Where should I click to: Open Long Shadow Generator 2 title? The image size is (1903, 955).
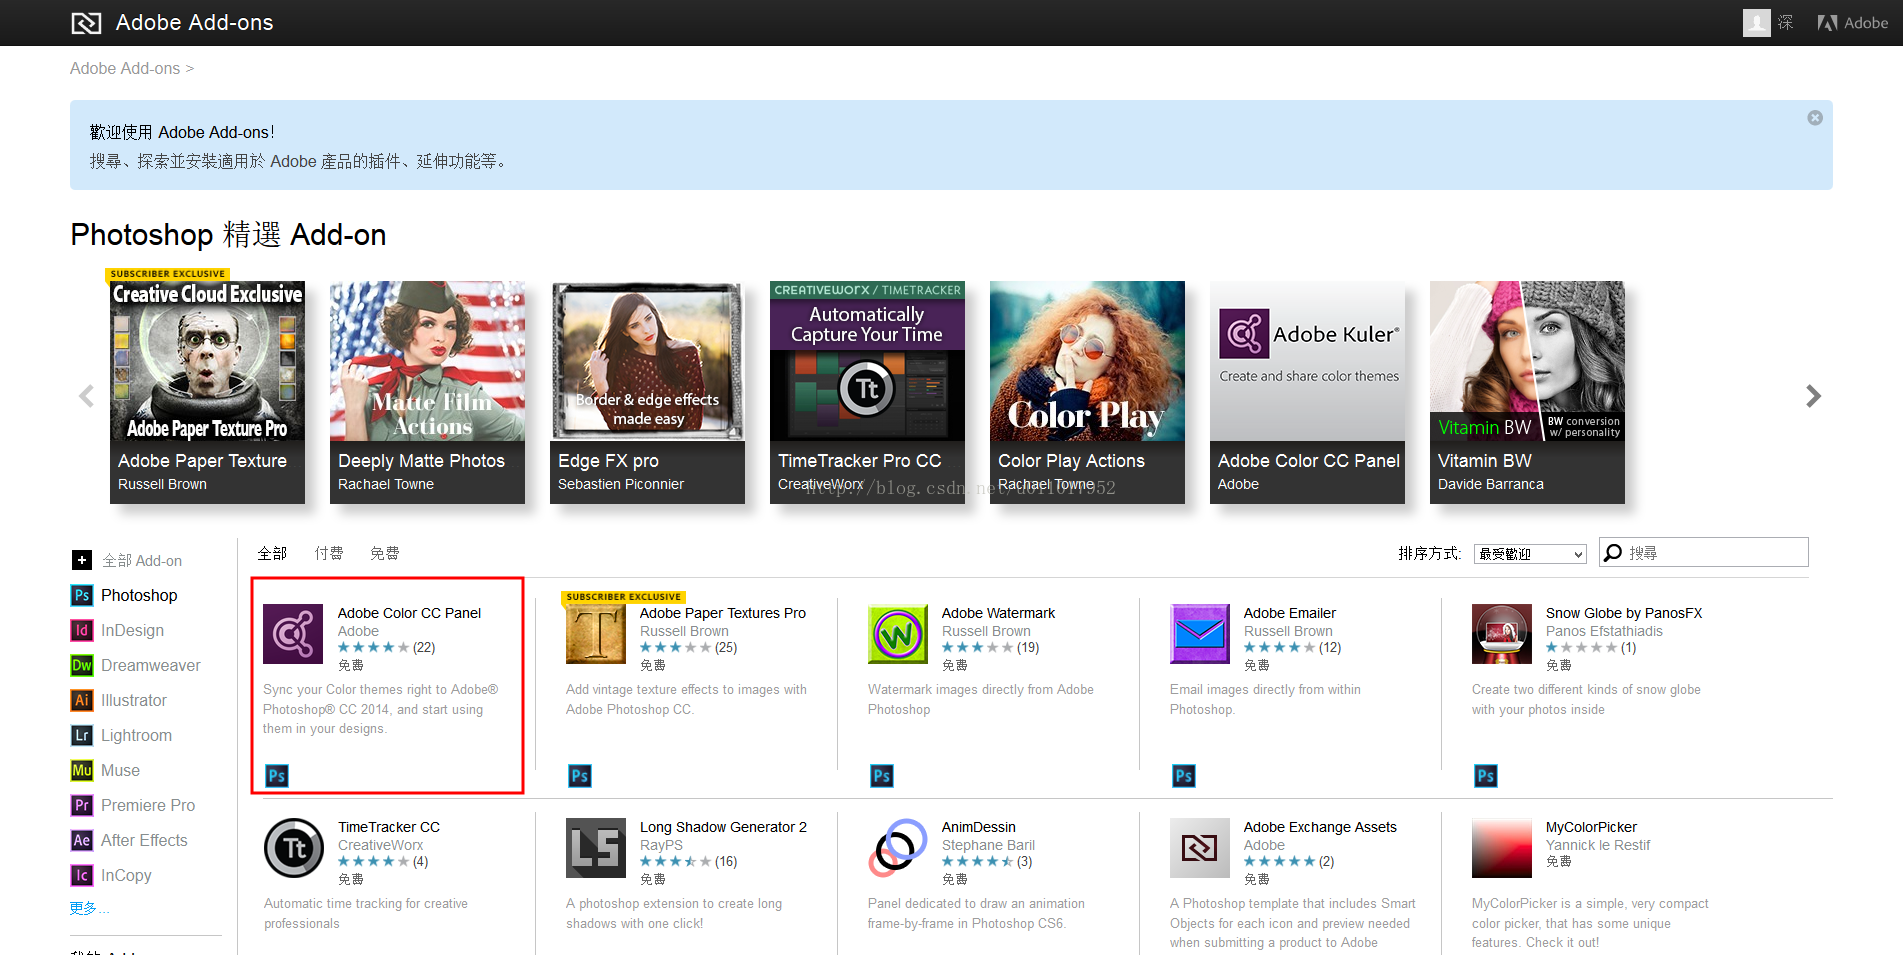(723, 827)
